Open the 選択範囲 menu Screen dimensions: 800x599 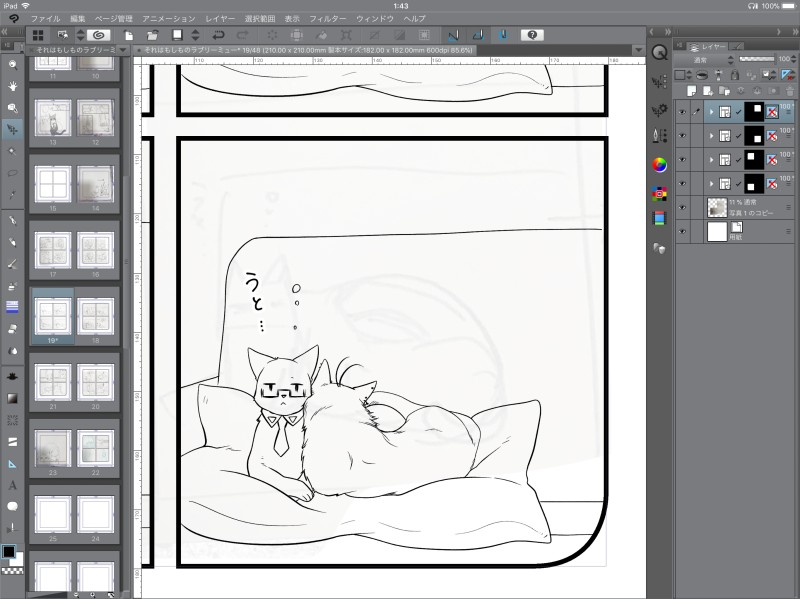pos(260,18)
